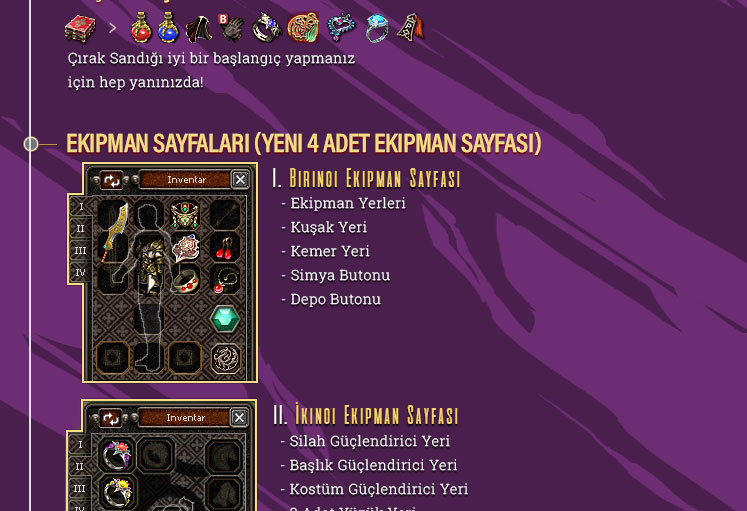Click the top ring in second inventory

pyautogui.click(x=117, y=454)
